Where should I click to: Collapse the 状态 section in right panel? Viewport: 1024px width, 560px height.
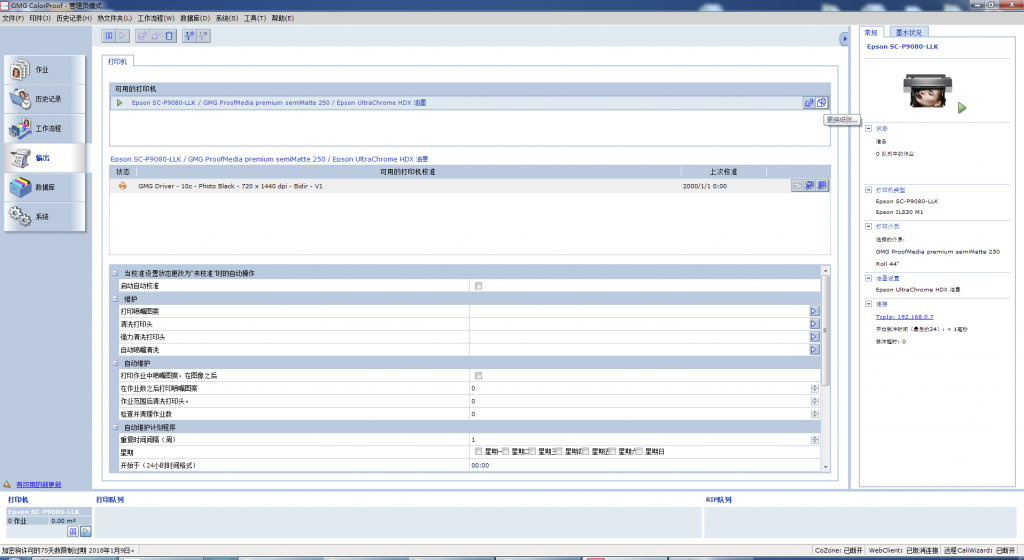coord(869,129)
